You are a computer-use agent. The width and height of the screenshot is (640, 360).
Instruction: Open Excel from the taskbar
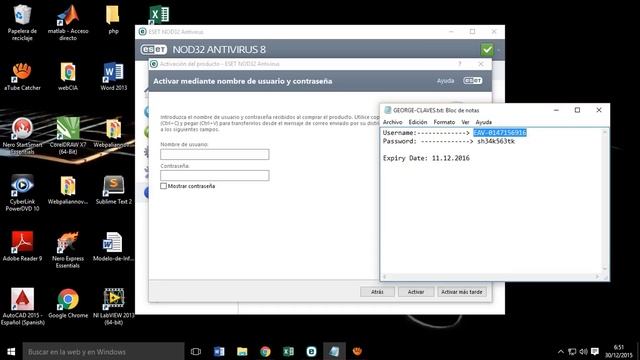pyautogui.click(x=288, y=351)
